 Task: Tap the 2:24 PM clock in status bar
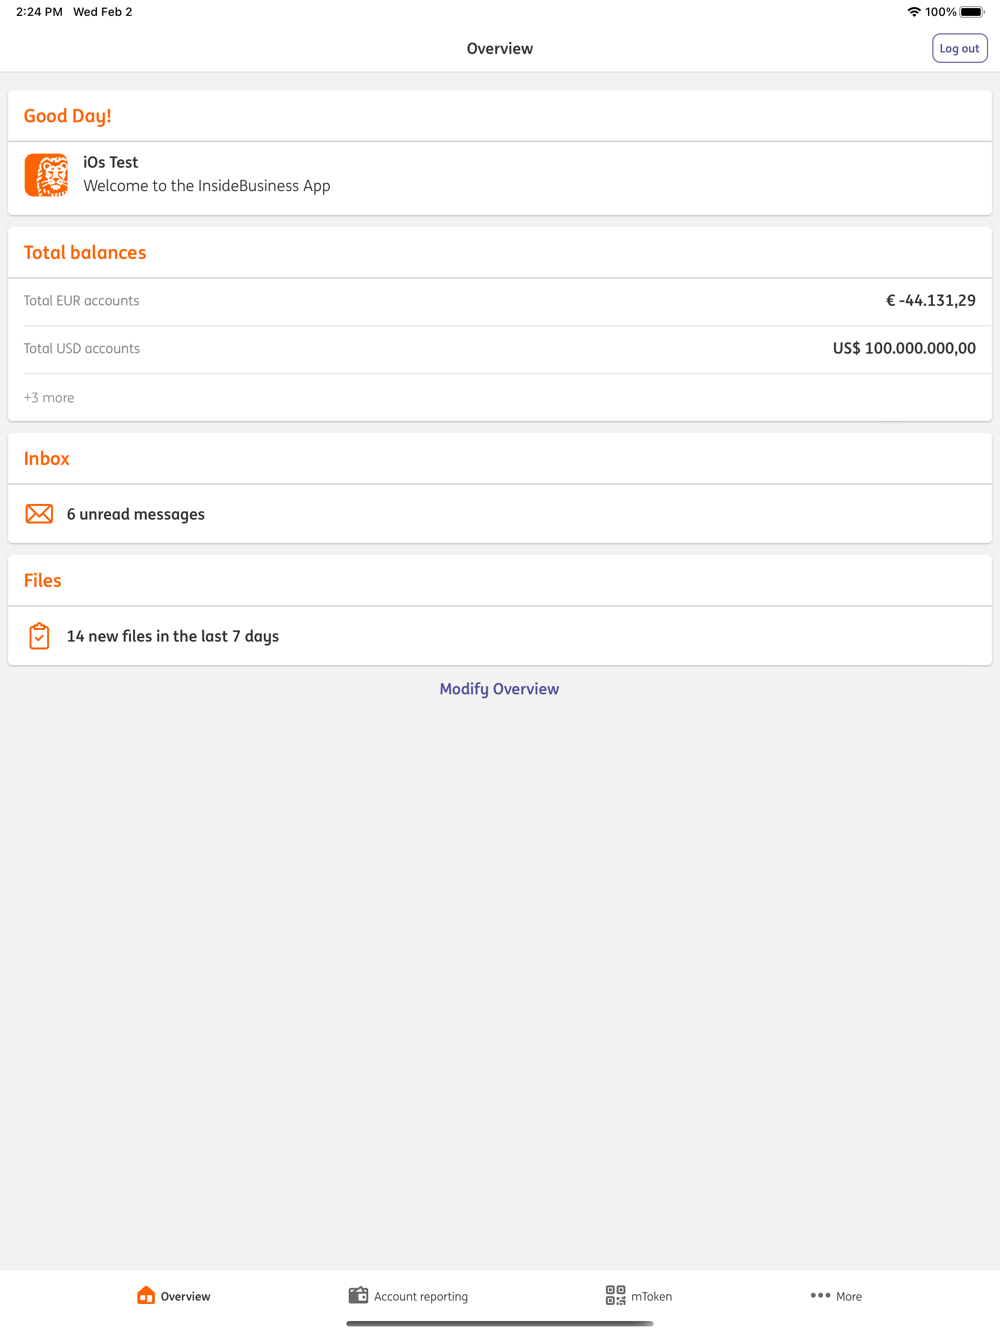[x=39, y=12]
